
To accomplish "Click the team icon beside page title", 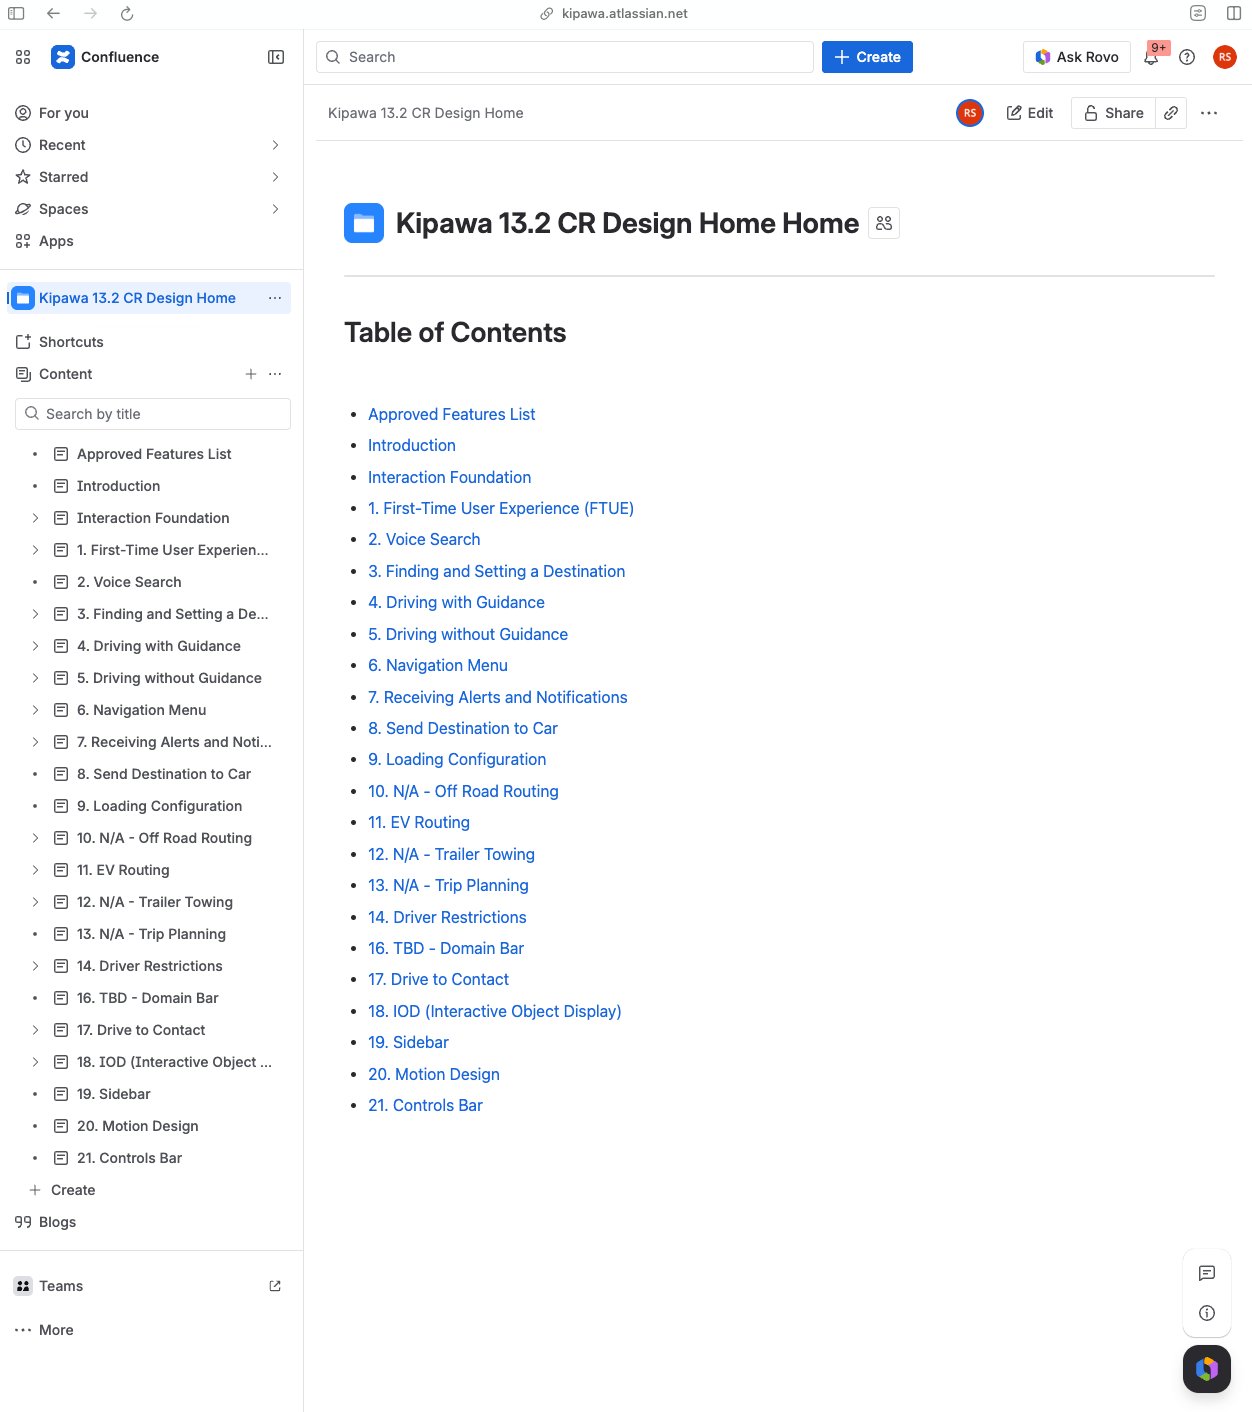I will coord(884,223).
